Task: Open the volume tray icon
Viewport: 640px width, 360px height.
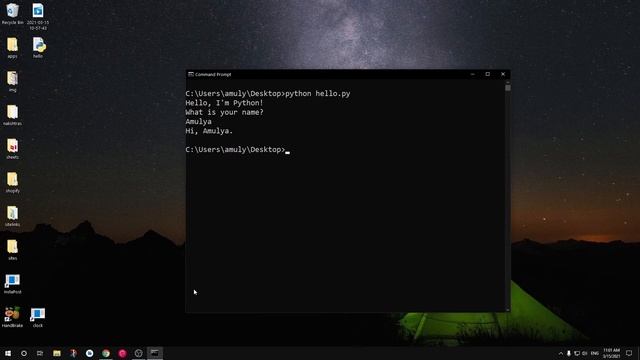Action: click(x=584, y=353)
